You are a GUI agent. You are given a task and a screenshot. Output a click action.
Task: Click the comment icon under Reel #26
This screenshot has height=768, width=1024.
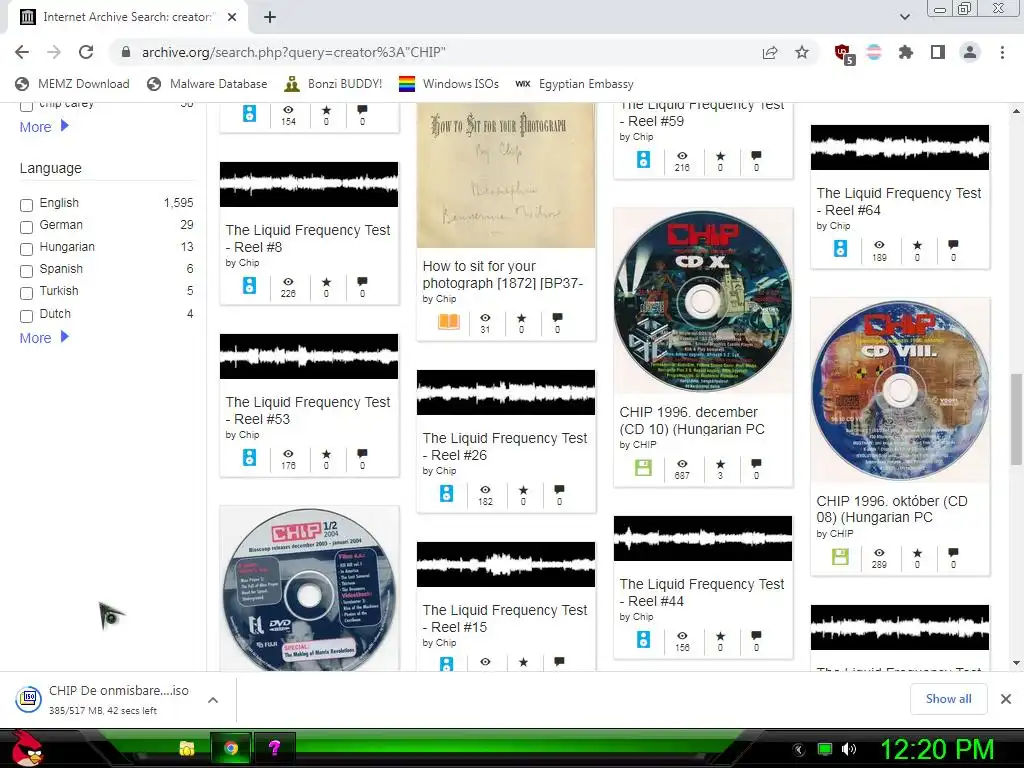[559, 489]
